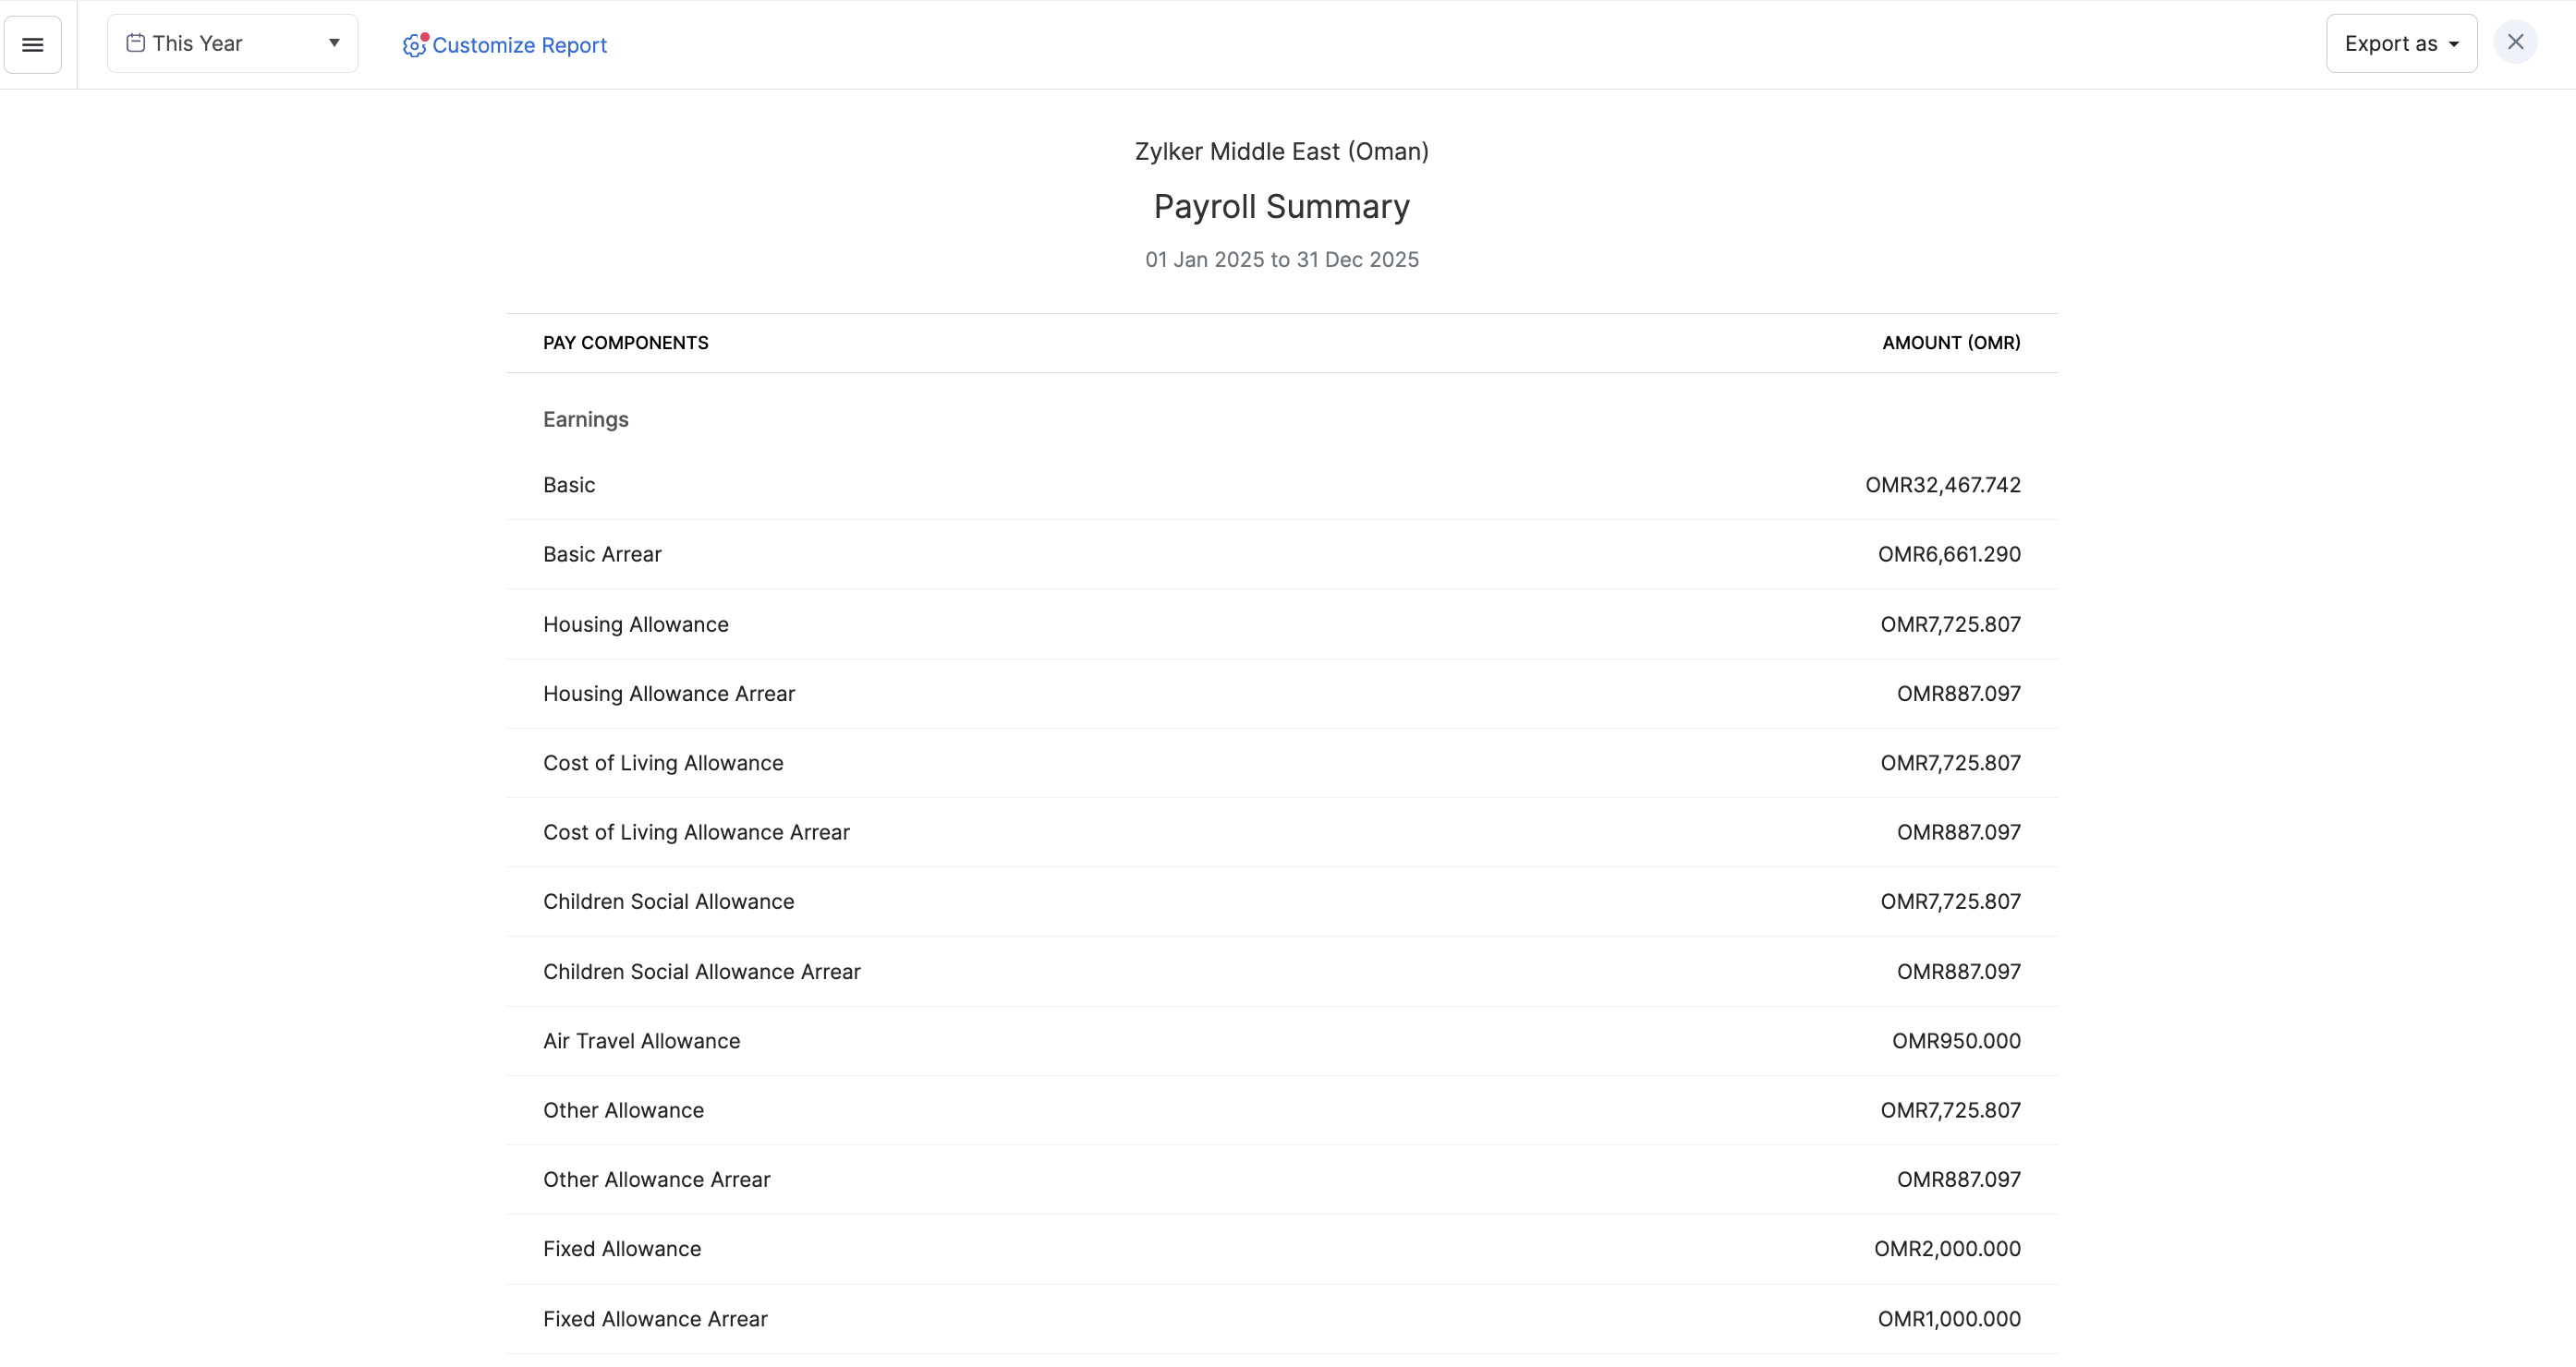Click the Basic Arrear amount OMR6,661.290
The width and height of the screenshot is (2576, 1367).
[x=1948, y=554]
